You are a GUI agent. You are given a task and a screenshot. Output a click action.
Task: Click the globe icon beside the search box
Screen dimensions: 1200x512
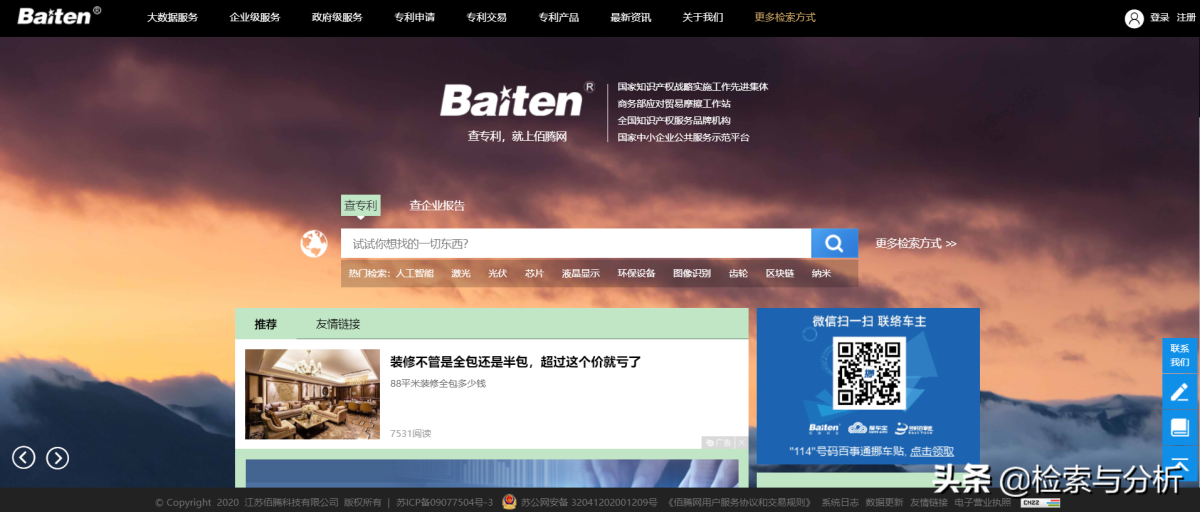(314, 243)
